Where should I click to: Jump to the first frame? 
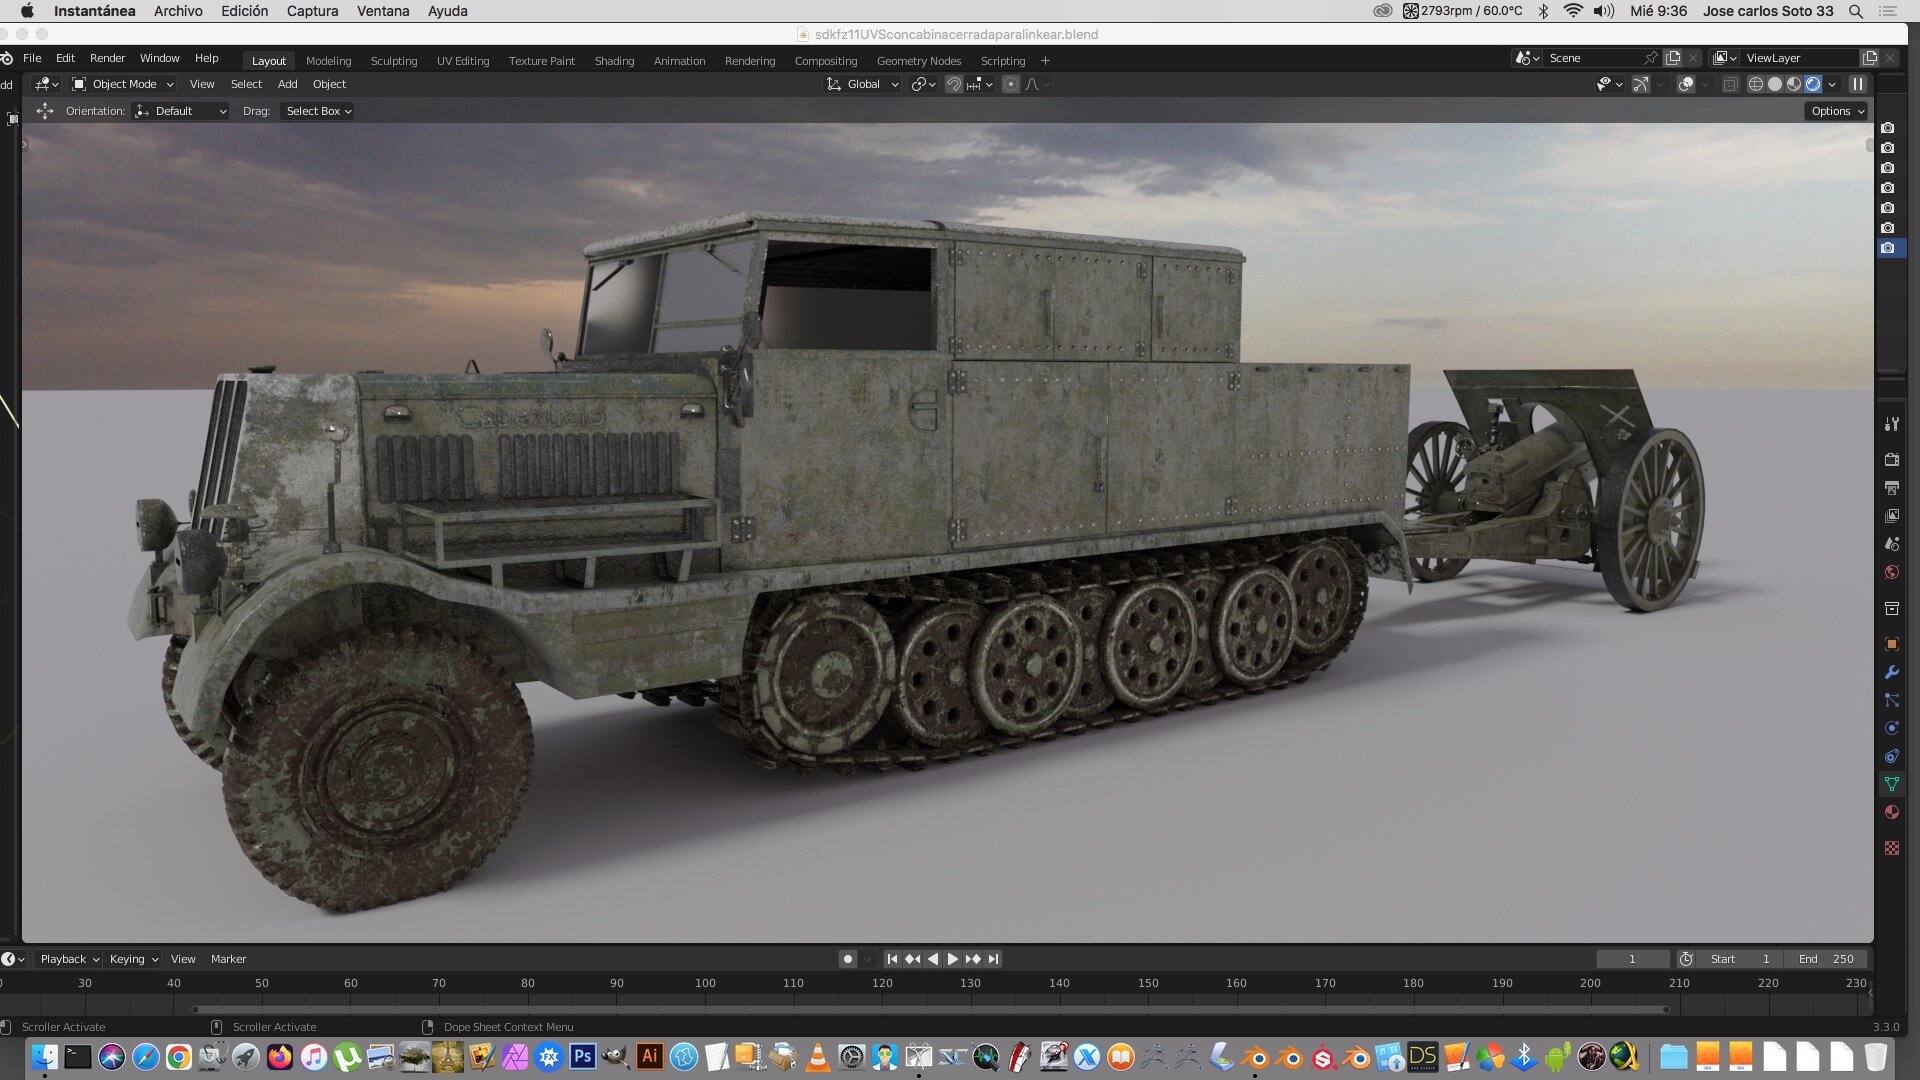tap(892, 959)
